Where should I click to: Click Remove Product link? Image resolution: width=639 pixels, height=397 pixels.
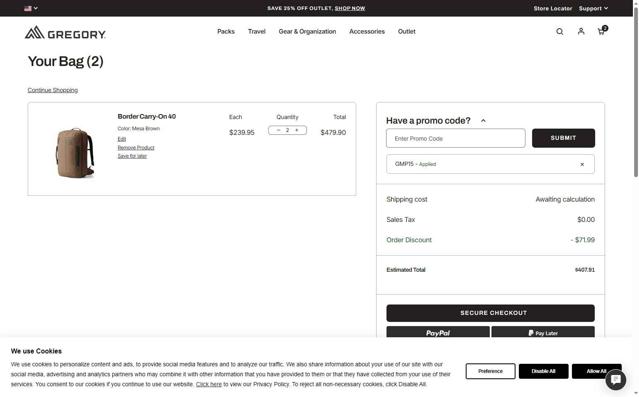[x=136, y=148]
